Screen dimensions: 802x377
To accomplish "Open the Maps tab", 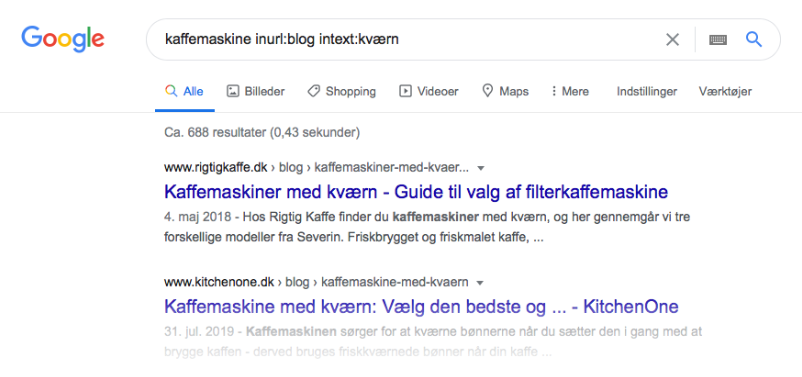I will pyautogui.click(x=505, y=92).
